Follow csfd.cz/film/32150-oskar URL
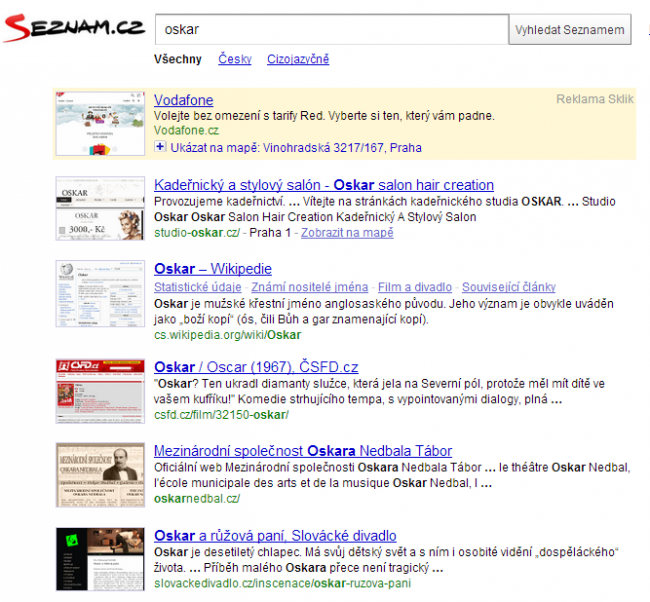The height and width of the screenshot is (602, 650). pyautogui.click(x=221, y=415)
